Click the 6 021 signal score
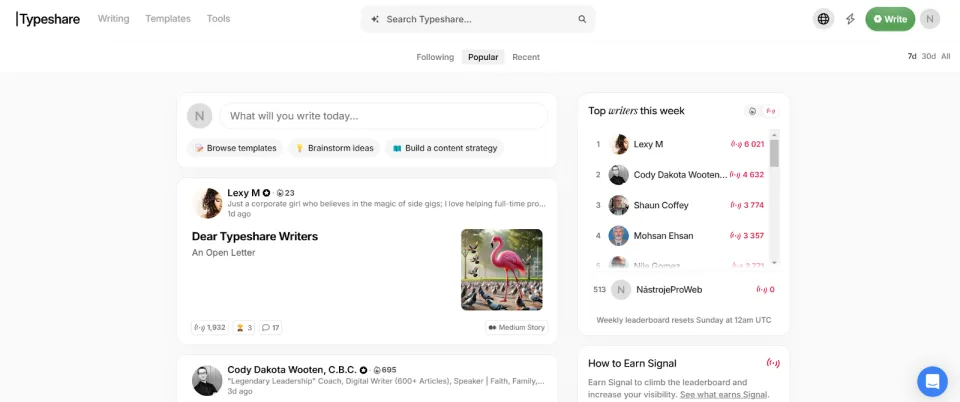The height and width of the screenshot is (402, 960). click(748, 144)
